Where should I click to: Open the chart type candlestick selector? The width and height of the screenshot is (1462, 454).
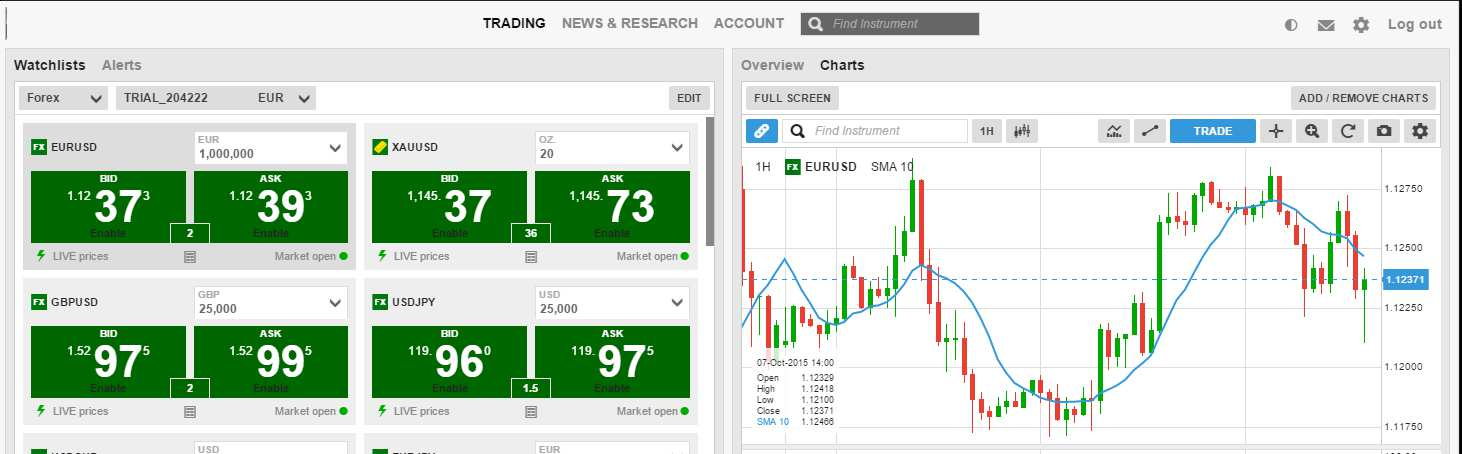1022,131
